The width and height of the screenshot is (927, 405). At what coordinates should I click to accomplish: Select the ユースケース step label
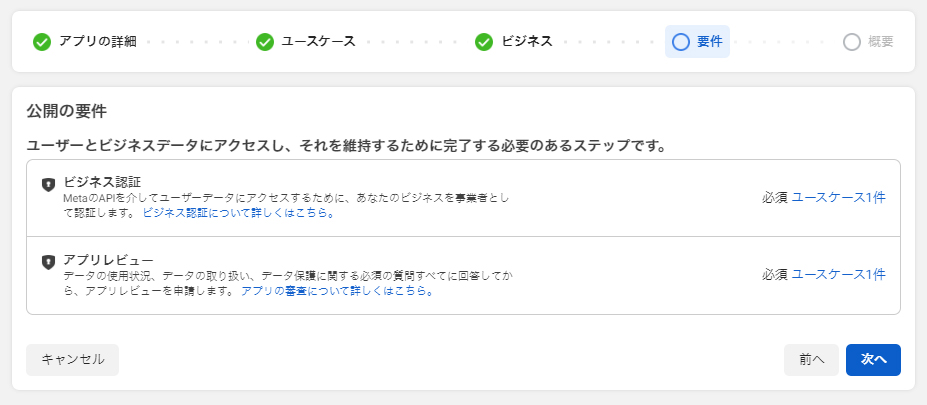click(318, 42)
